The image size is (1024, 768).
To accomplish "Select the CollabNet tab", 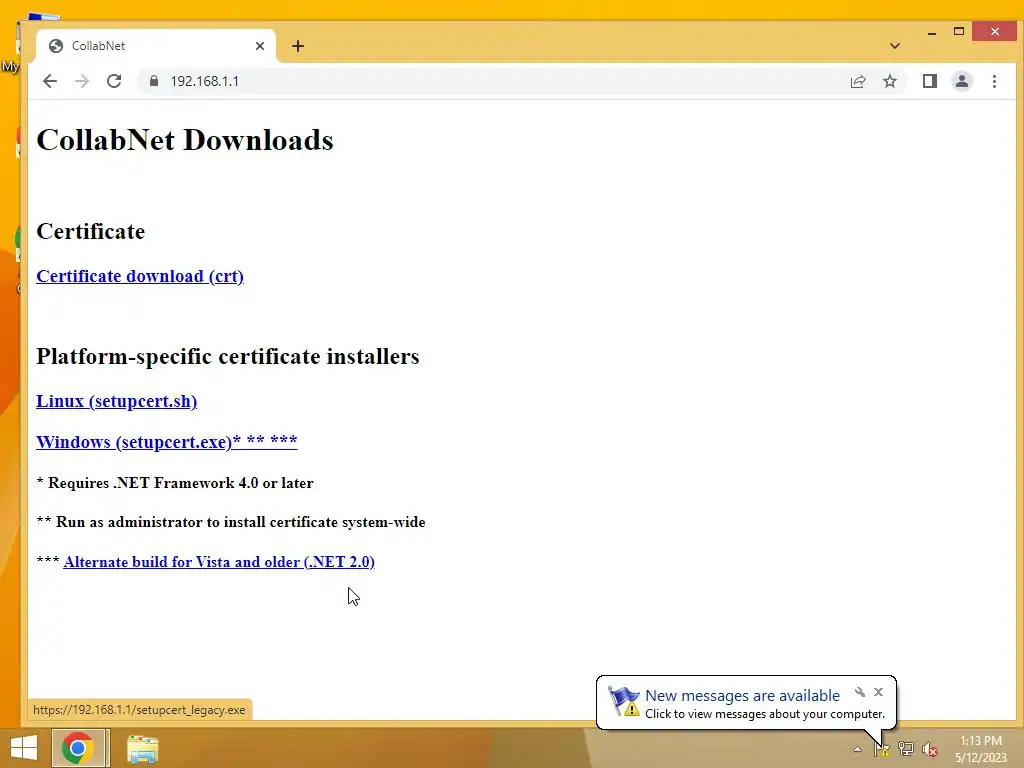I will pos(155,46).
